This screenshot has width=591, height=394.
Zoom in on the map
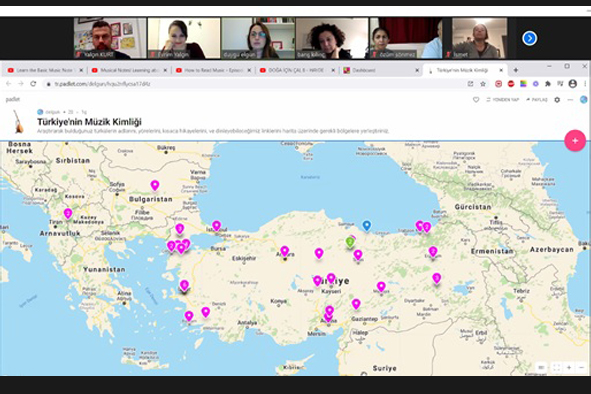click(x=569, y=368)
